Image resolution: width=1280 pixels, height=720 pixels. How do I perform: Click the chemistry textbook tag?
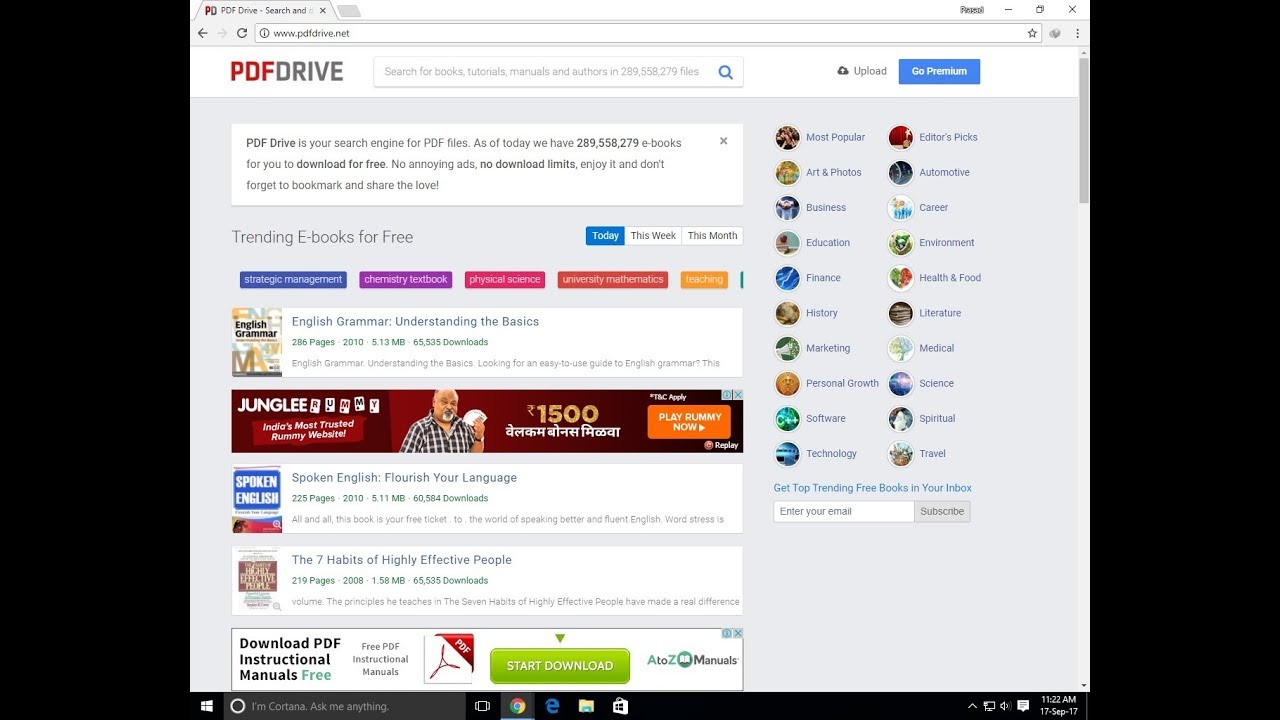406,280
